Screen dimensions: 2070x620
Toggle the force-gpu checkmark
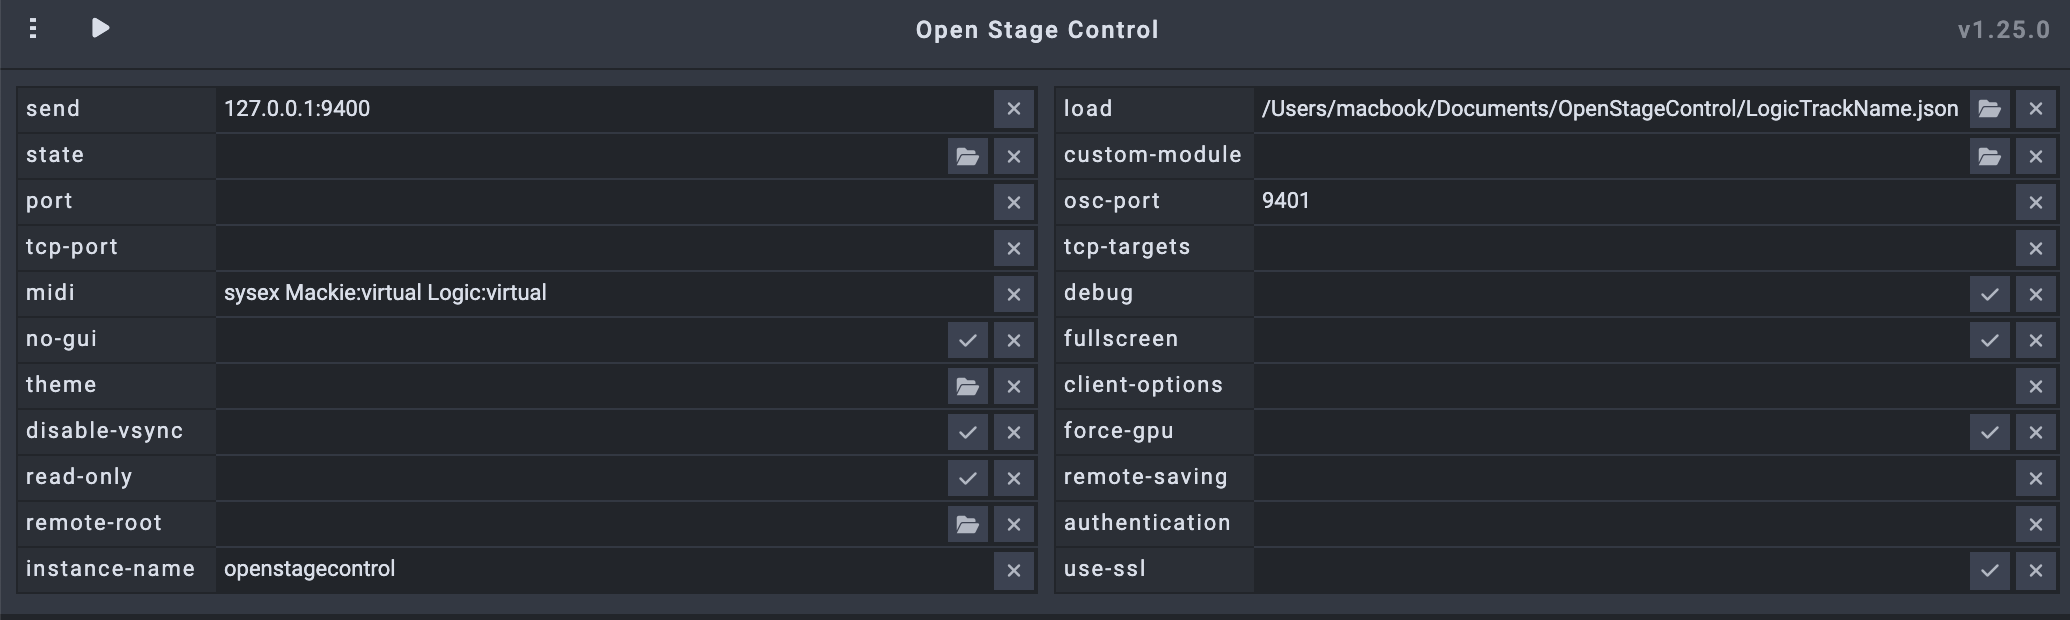pyautogui.click(x=1989, y=432)
